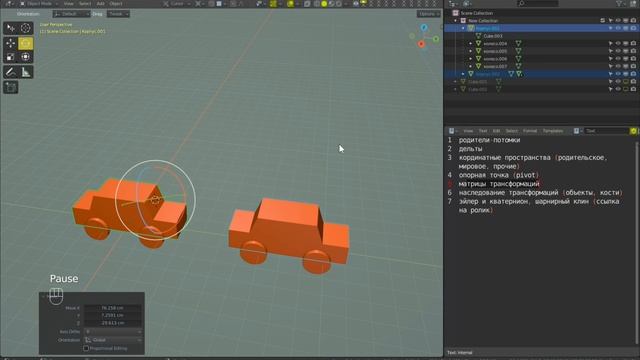Select the 3D Cursor tool
640x360 pixels.
click(x=25, y=28)
